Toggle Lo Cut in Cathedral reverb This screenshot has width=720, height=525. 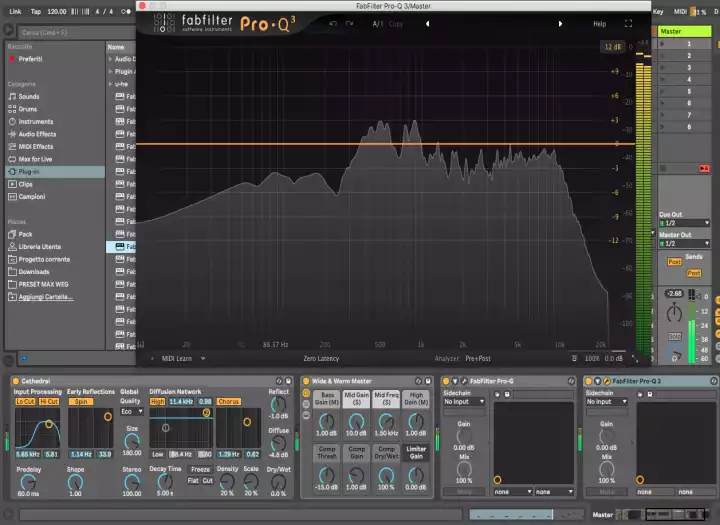click(25, 401)
